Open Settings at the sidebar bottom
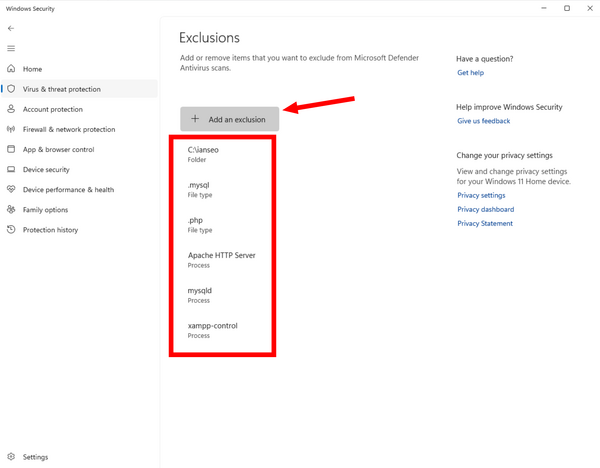 (80, 457)
